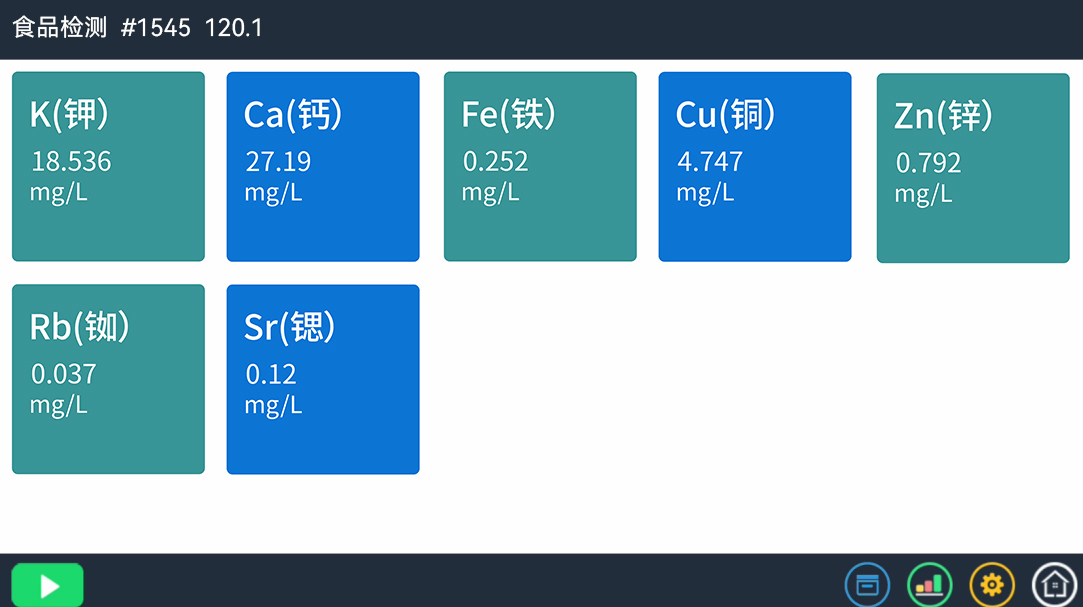Open the bar chart statistics icon
Image resolution: width=1083 pixels, height=607 pixels.
(x=929, y=585)
